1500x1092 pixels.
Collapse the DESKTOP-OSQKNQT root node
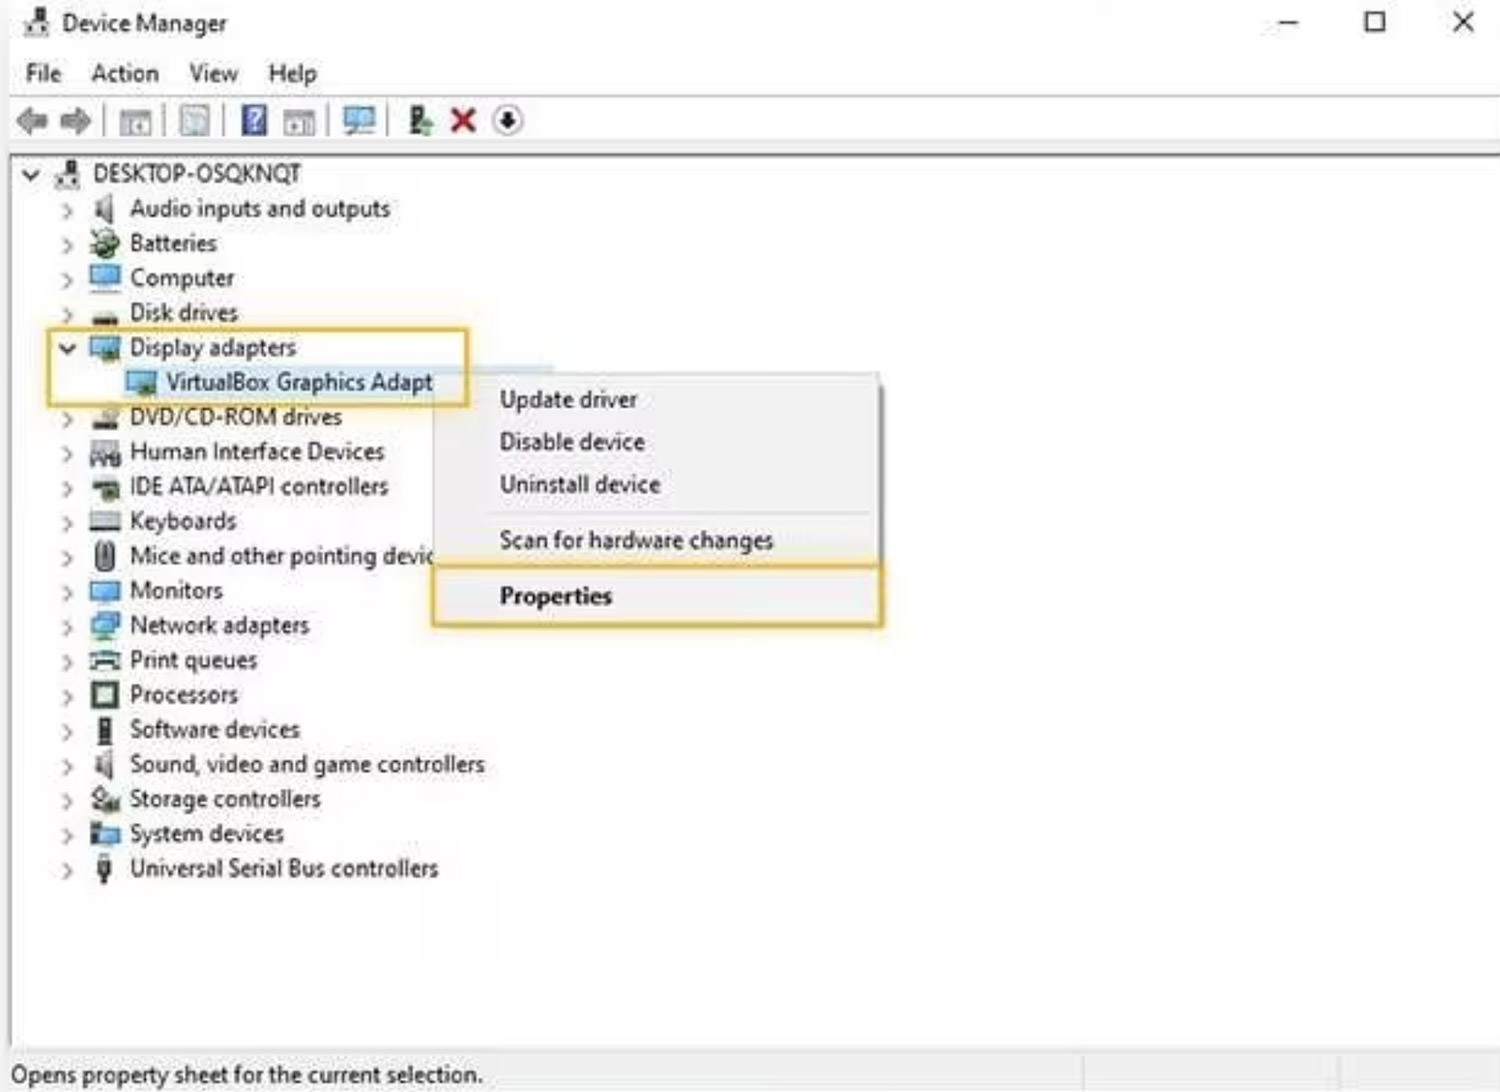pos(31,175)
